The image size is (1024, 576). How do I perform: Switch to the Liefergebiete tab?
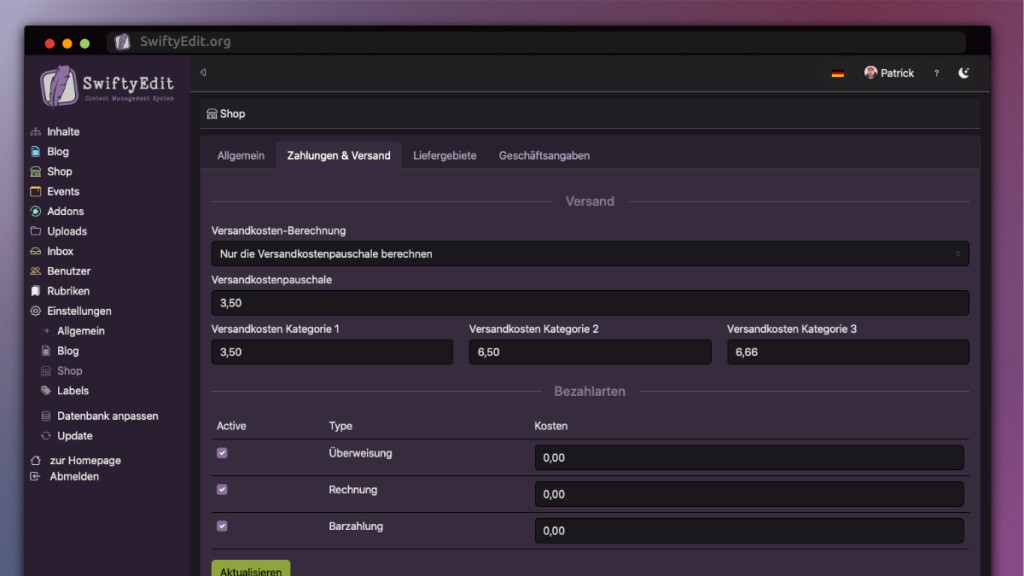(x=444, y=156)
